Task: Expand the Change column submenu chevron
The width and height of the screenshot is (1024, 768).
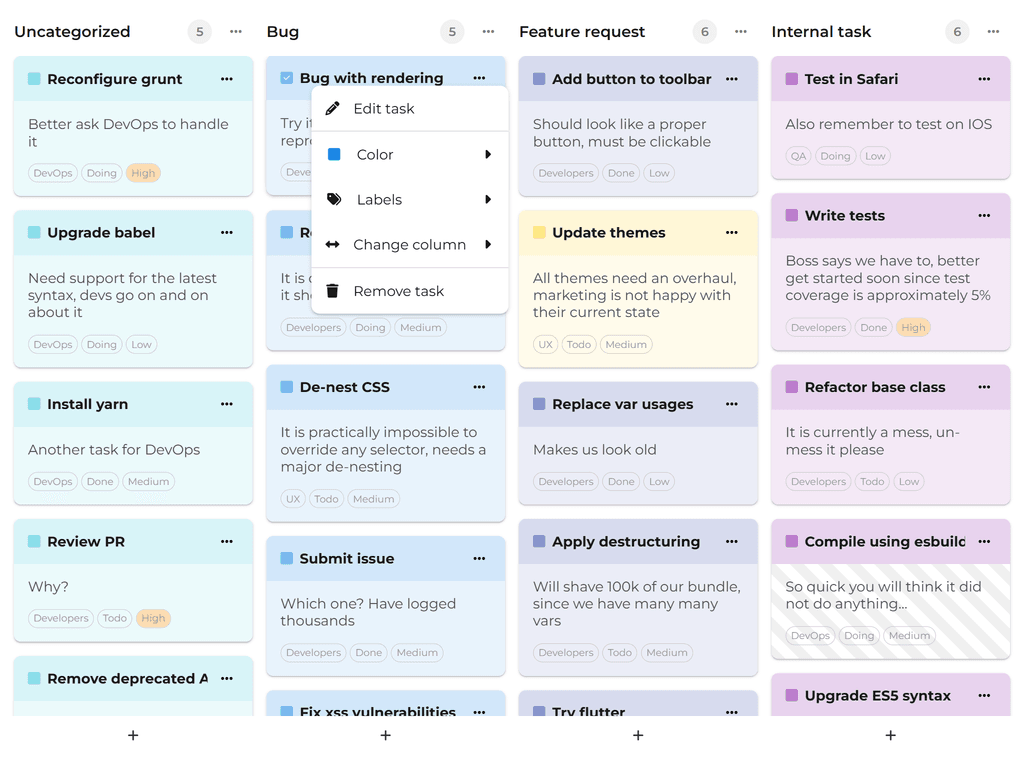Action: 489,245
